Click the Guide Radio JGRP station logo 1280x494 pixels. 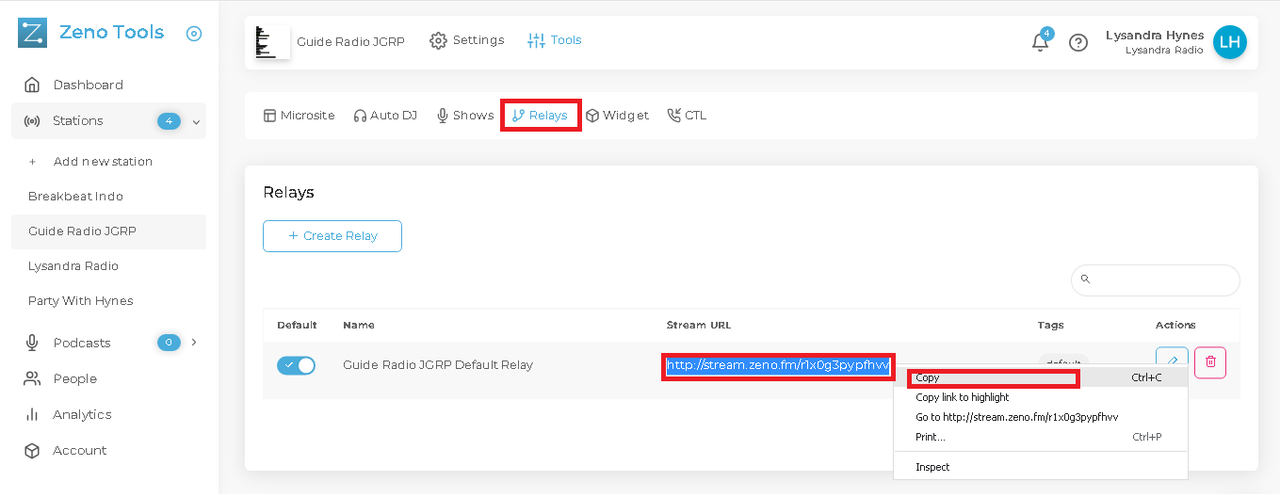[272, 42]
